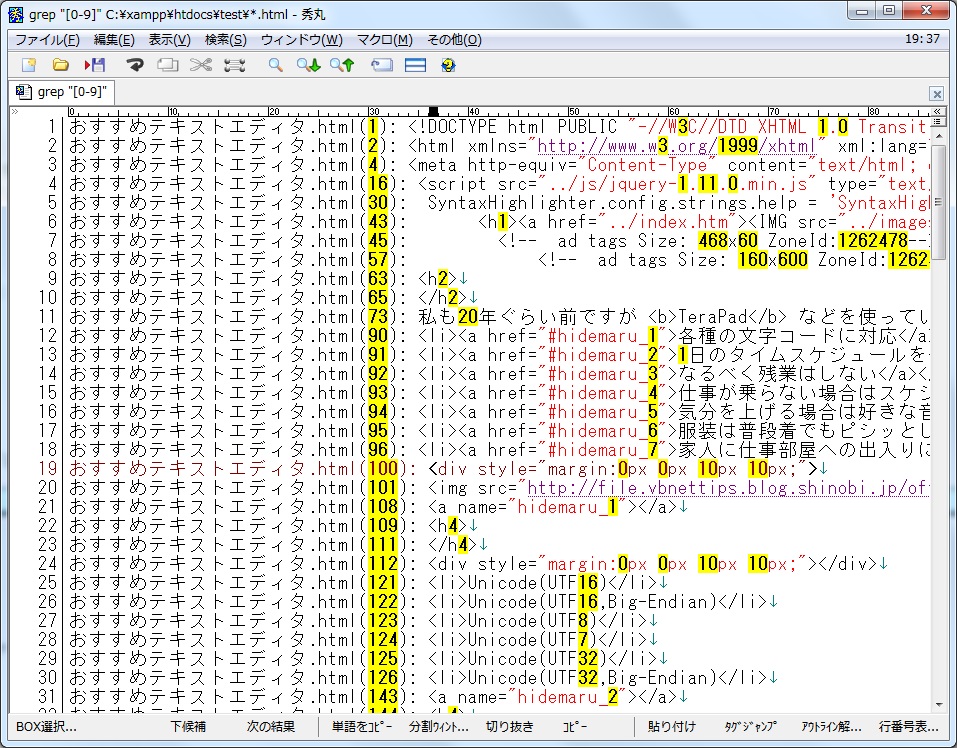957x748 pixels.
Task: Click the line number 31 in the gutter
Action: coord(47,697)
